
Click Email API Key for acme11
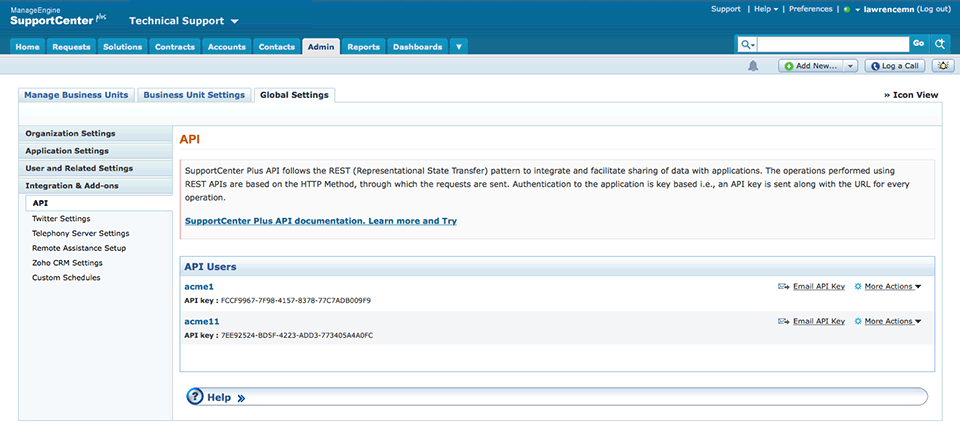pos(819,321)
